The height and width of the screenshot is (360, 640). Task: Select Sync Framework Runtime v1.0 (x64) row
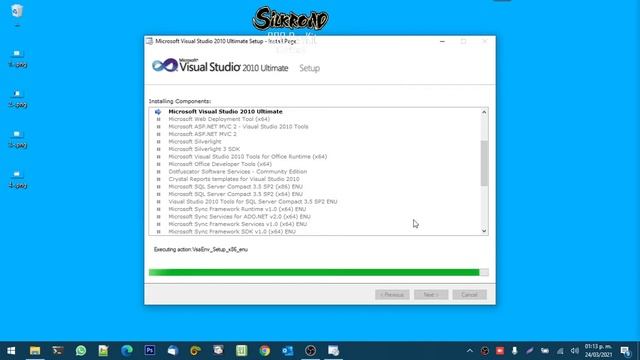pyautogui.click(x=315, y=209)
